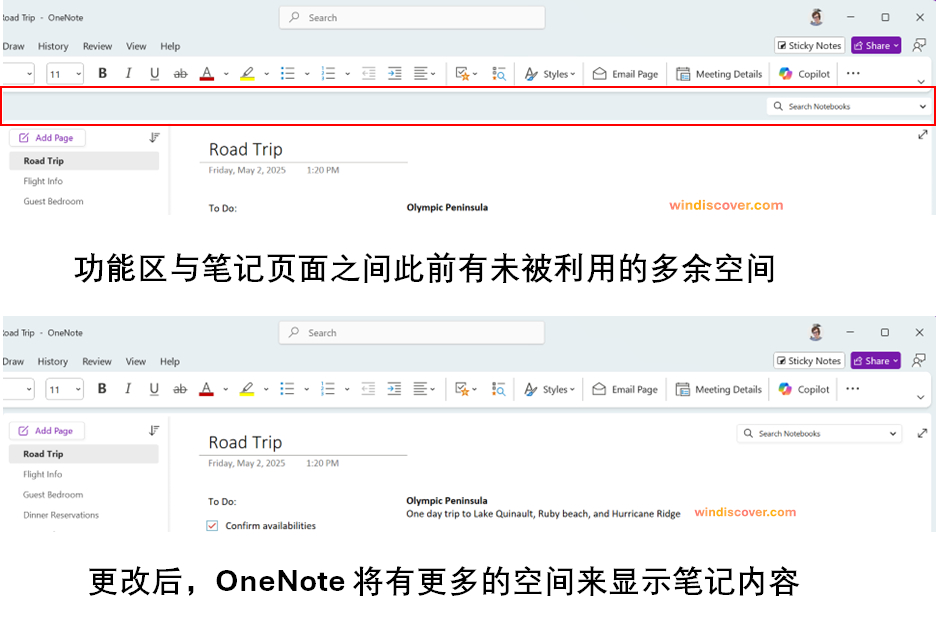
Task: Insert numbered list in top window
Action: (328, 73)
